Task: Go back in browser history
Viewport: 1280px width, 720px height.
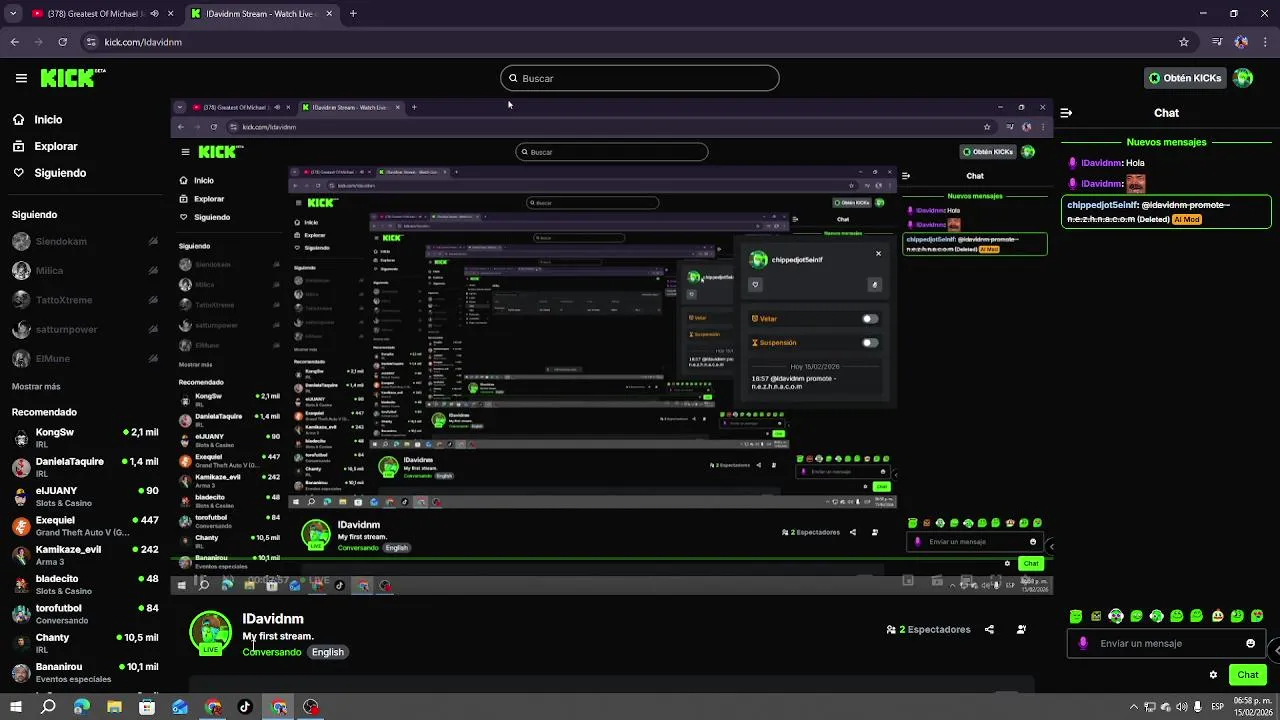Action: pos(14,42)
